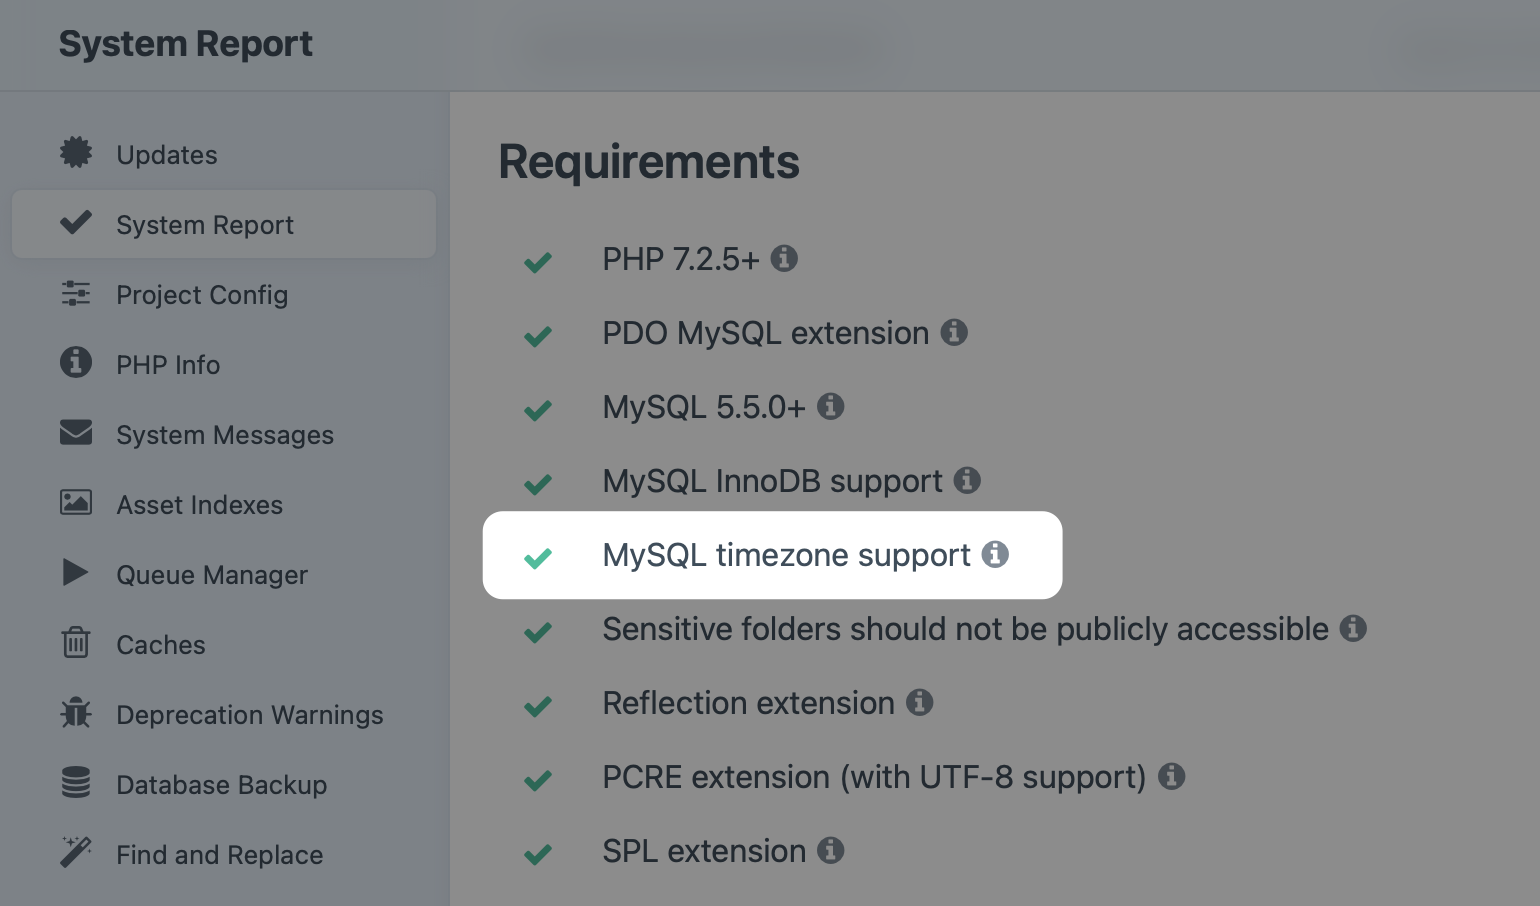Screen dimensions: 1540x906
Task: Show info for PCRE extension requirement
Action: pyautogui.click(x=1171, y=776)
